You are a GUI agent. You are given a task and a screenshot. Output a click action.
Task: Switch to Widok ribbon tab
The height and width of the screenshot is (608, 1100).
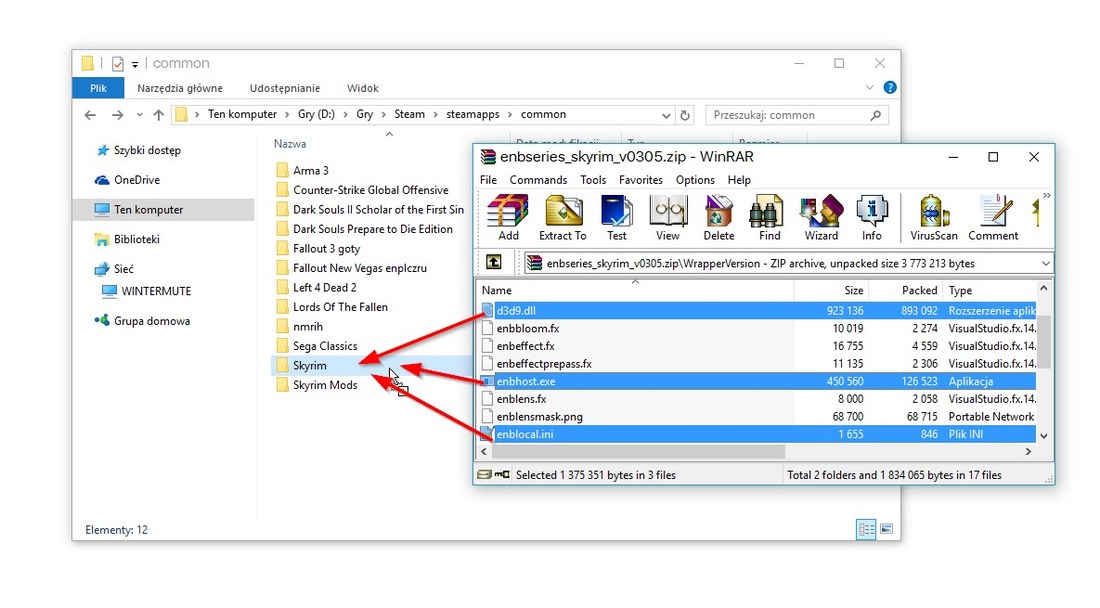tap(363, 88)
